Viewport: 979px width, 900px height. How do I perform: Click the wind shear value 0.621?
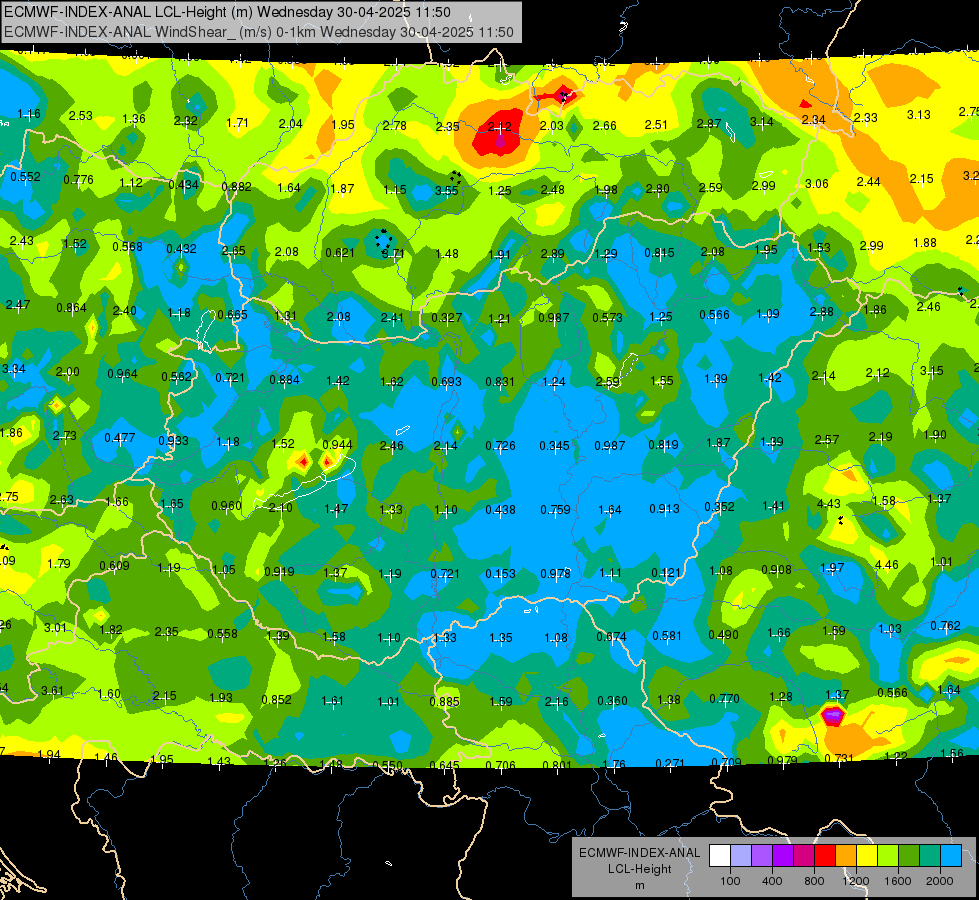[x=340, y=253]
